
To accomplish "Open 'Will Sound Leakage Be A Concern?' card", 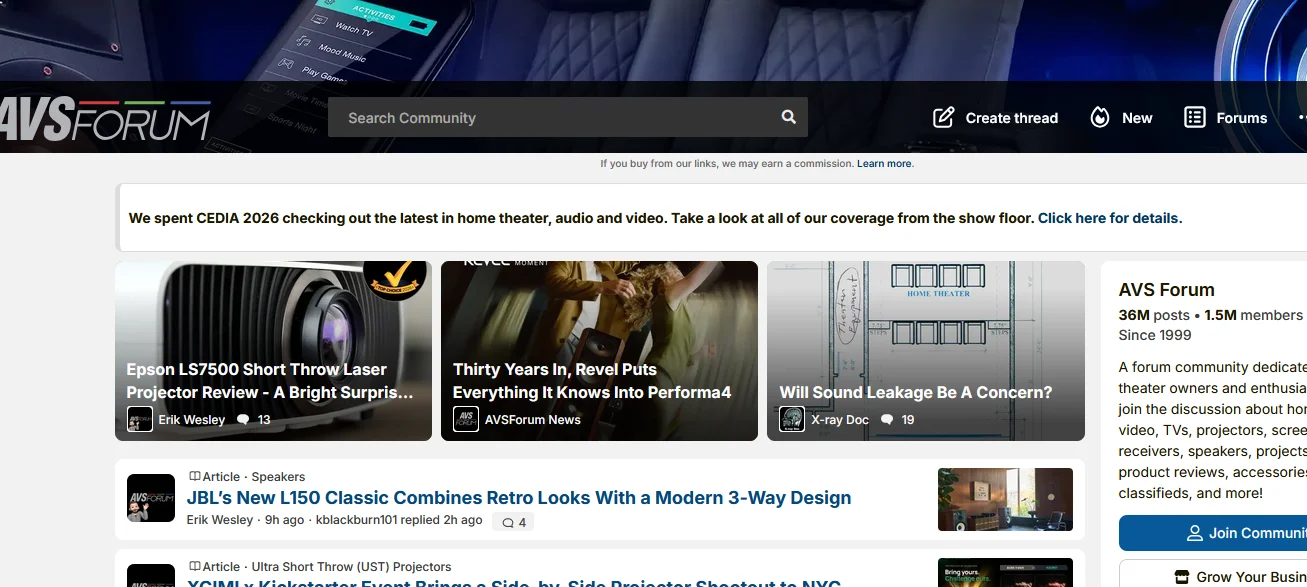I will click(926, 351).
